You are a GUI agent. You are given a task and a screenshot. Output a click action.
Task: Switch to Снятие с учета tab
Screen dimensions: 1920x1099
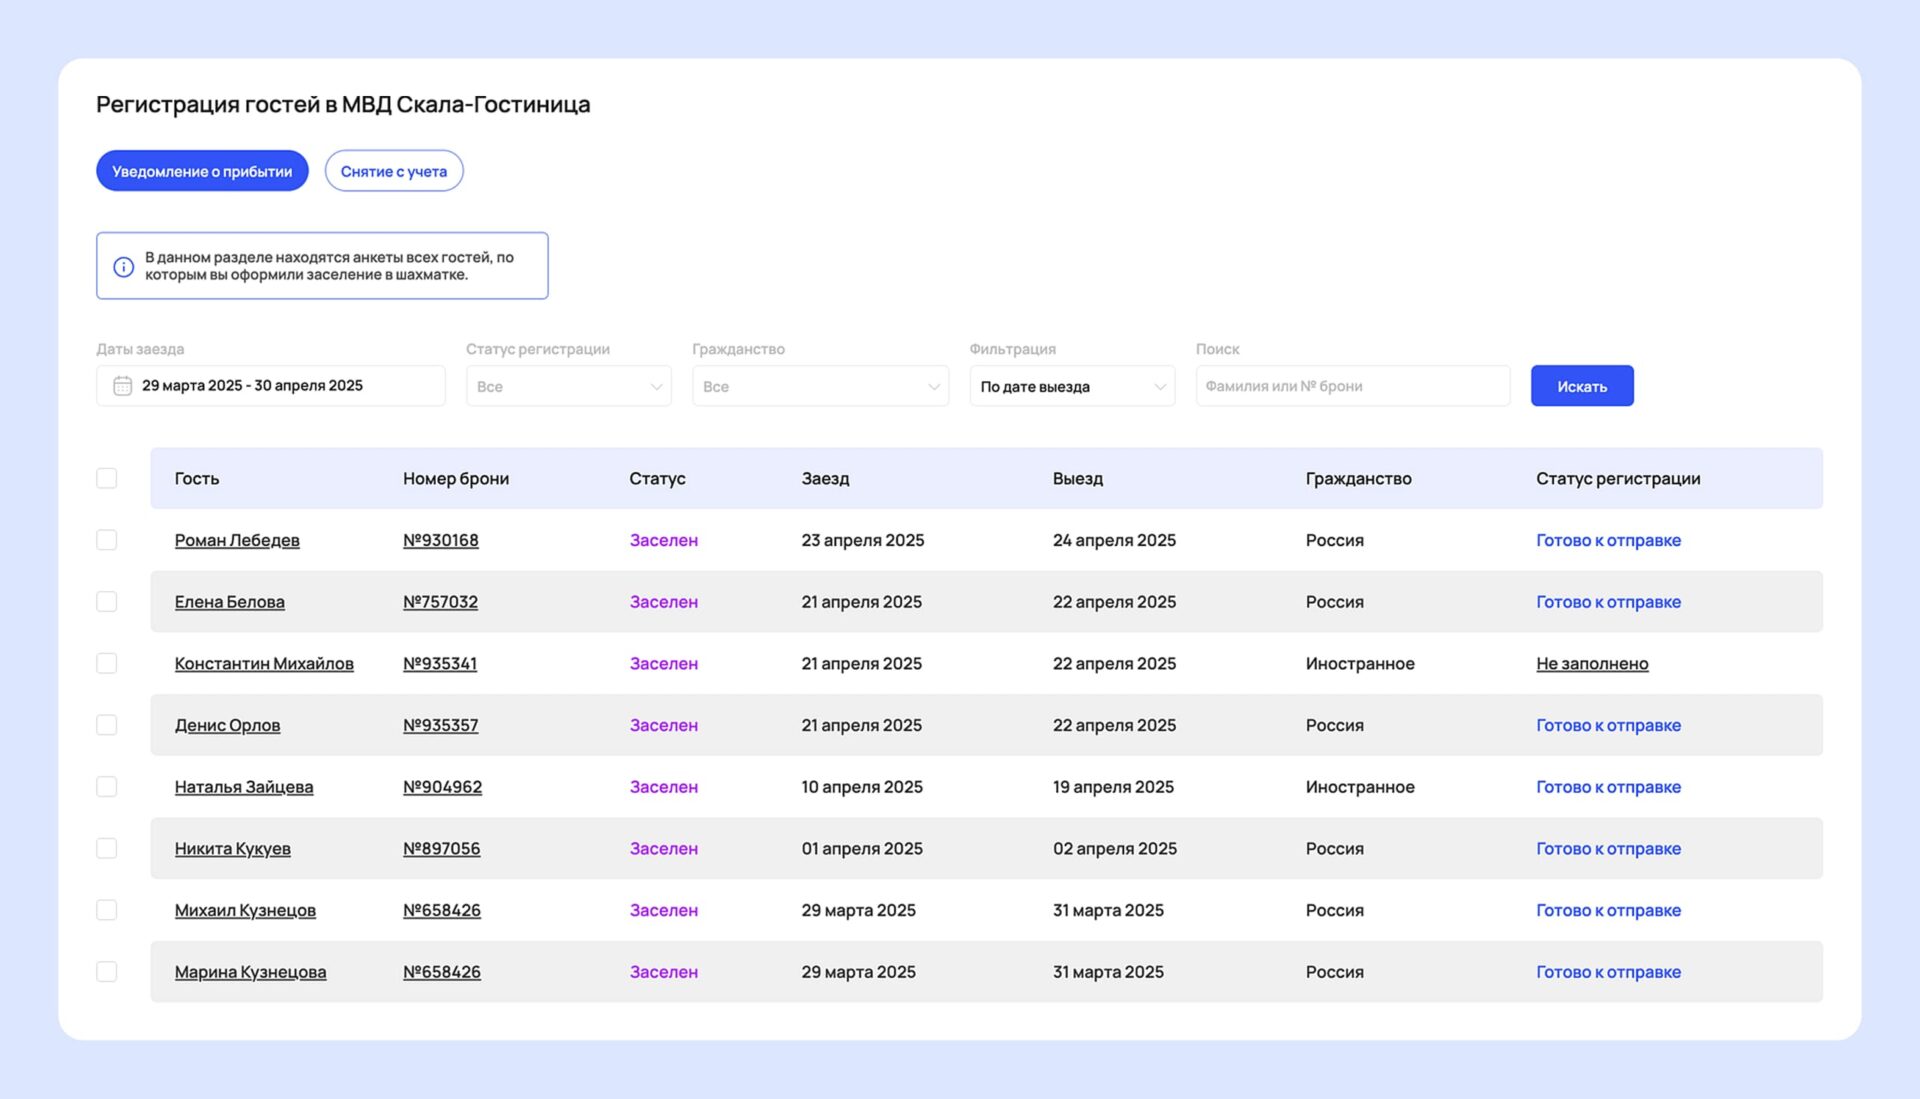click(393, 171)
